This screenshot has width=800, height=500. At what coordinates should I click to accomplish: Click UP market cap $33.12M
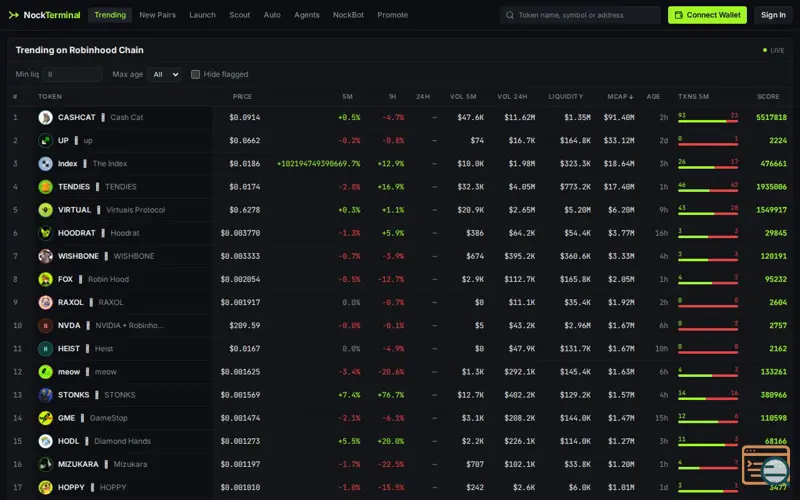[619, 140]
